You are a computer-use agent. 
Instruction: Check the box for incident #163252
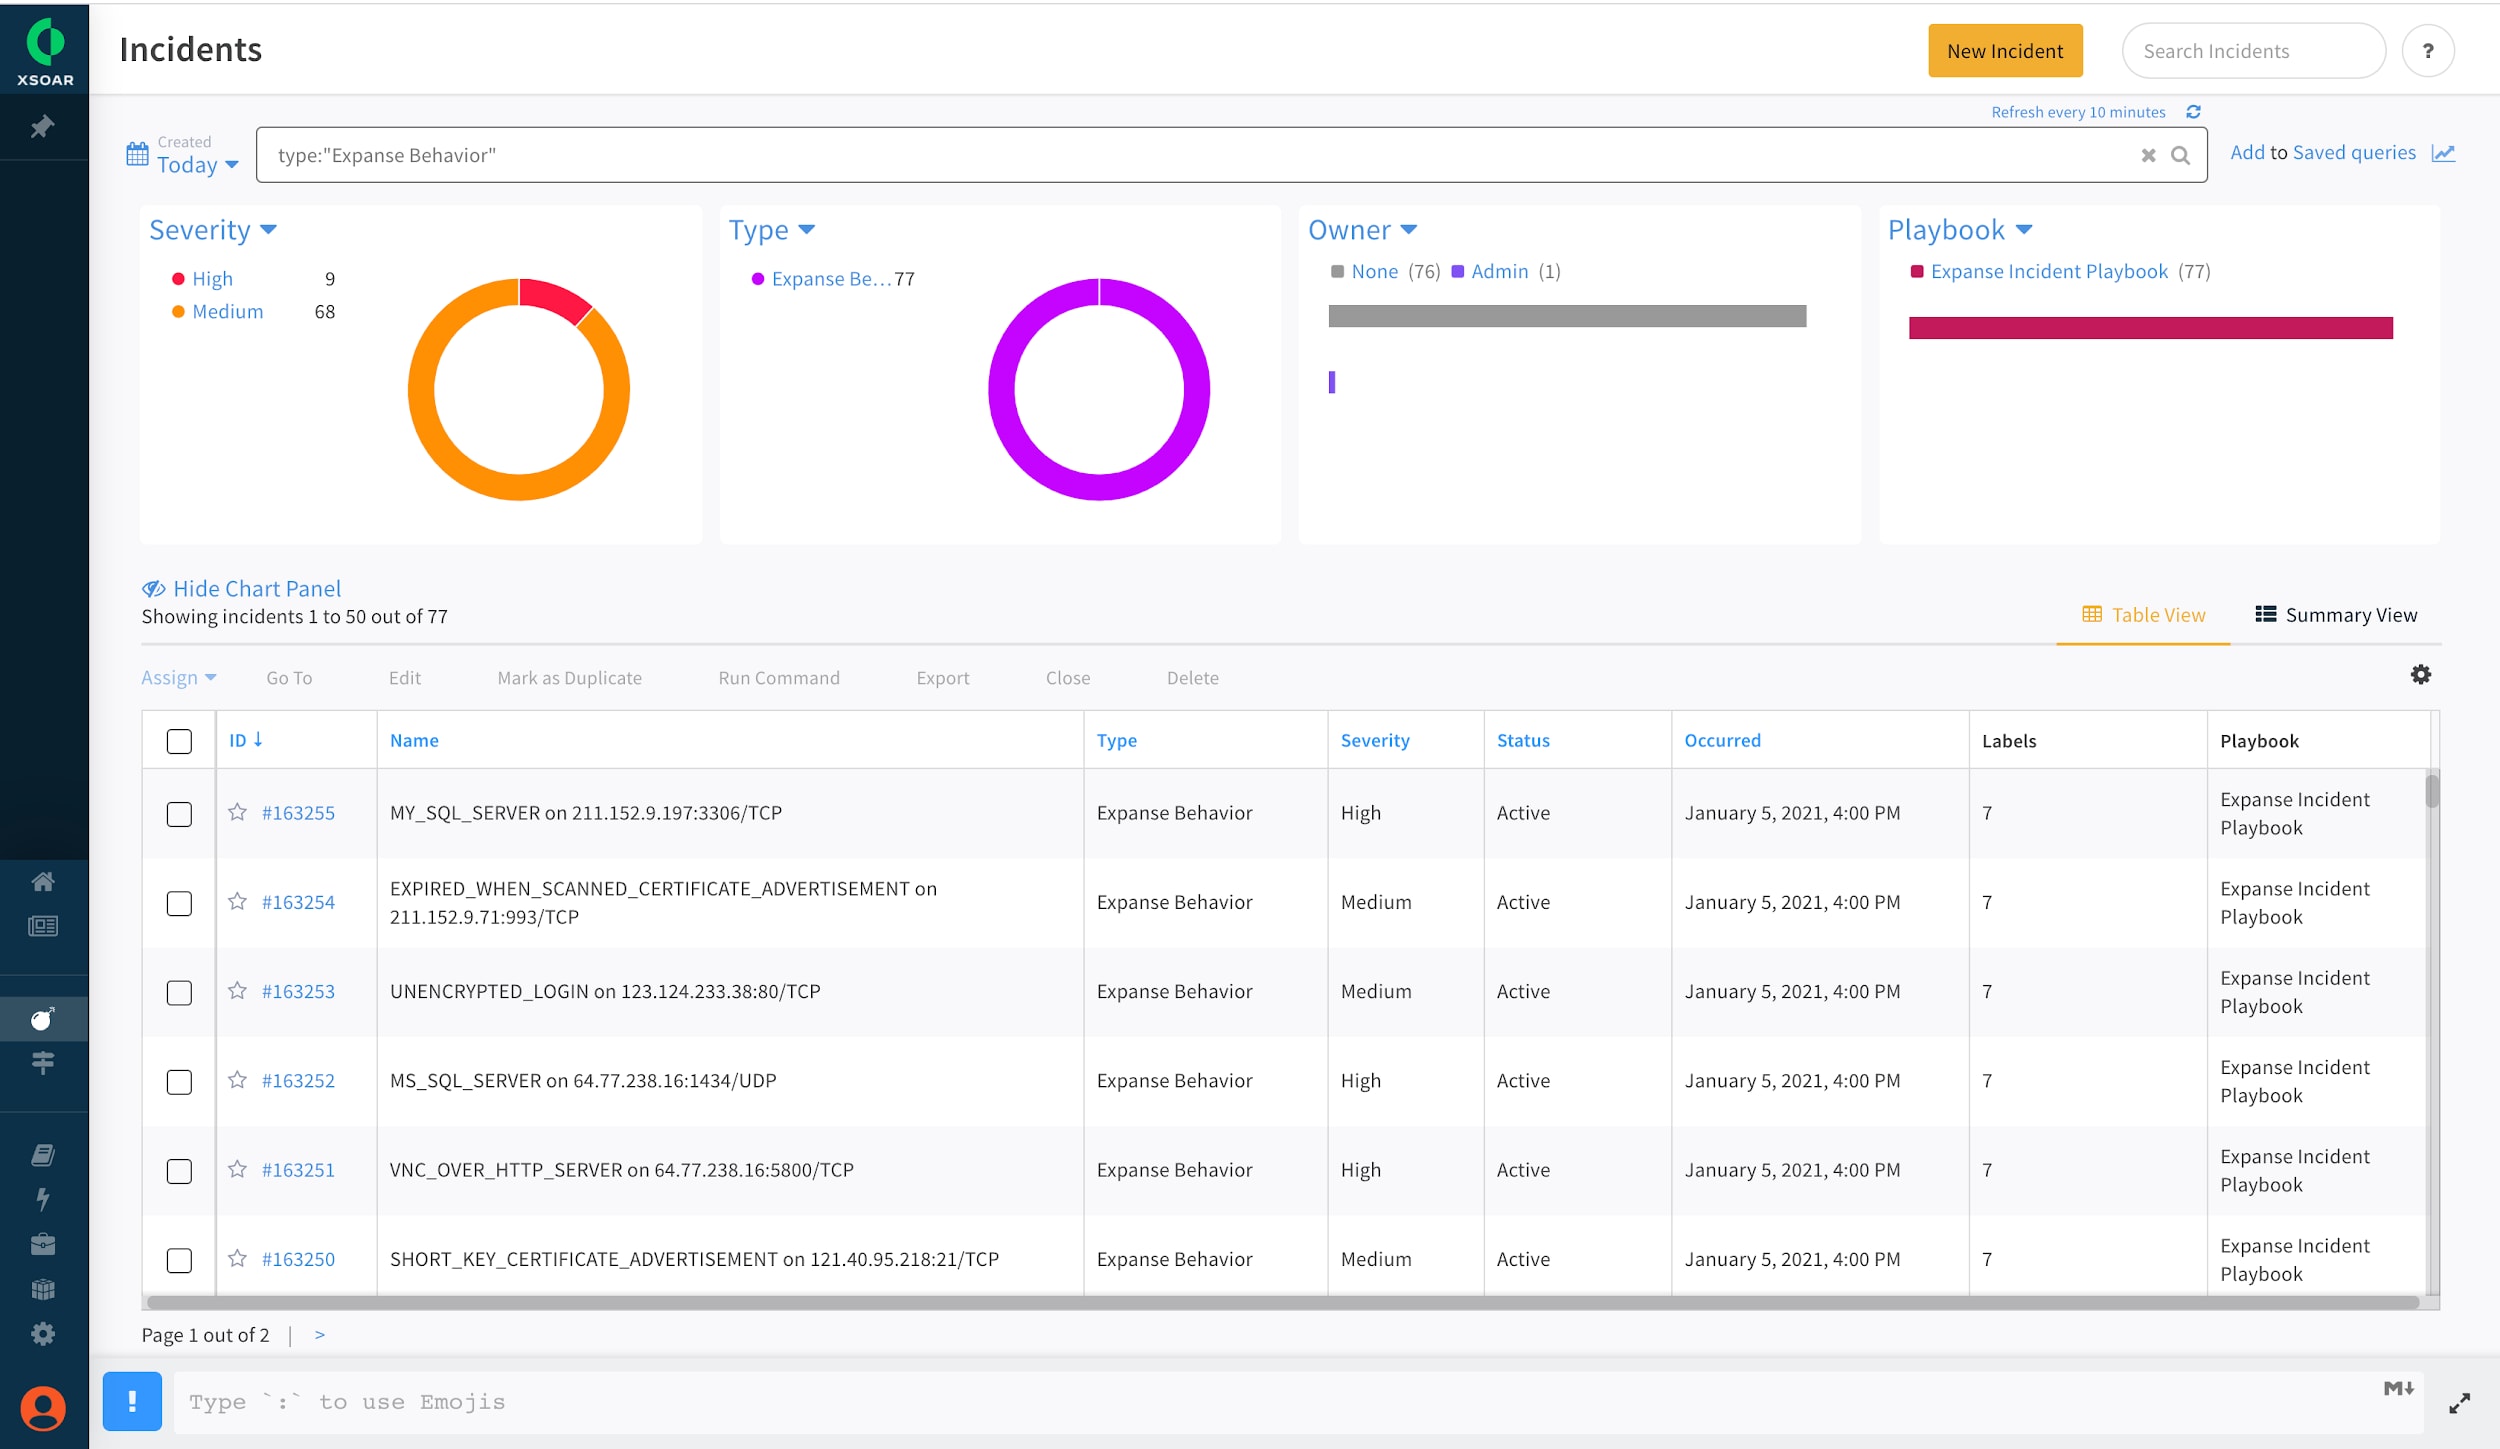click(179, 1082)
